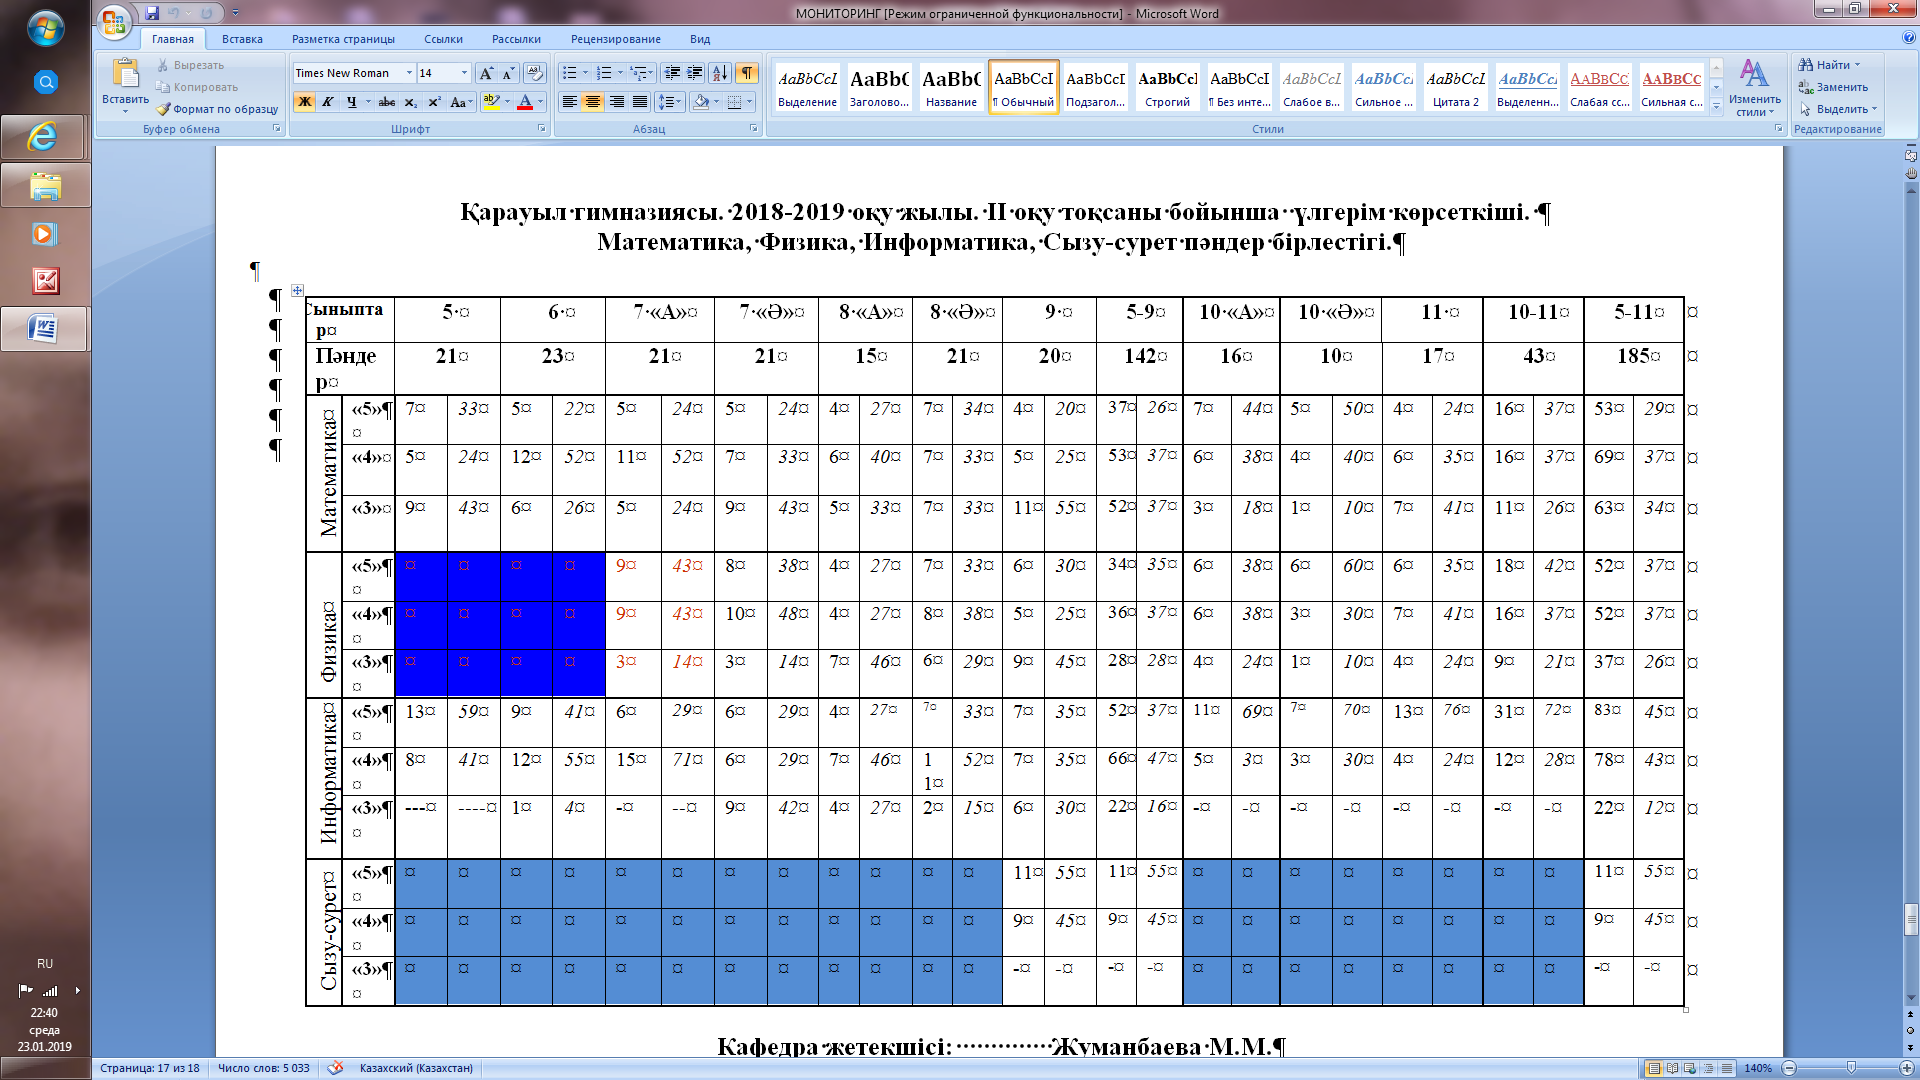Click language indicator Казахский (Казахстан)
1920x1080 pixels.
(416, 1068)
